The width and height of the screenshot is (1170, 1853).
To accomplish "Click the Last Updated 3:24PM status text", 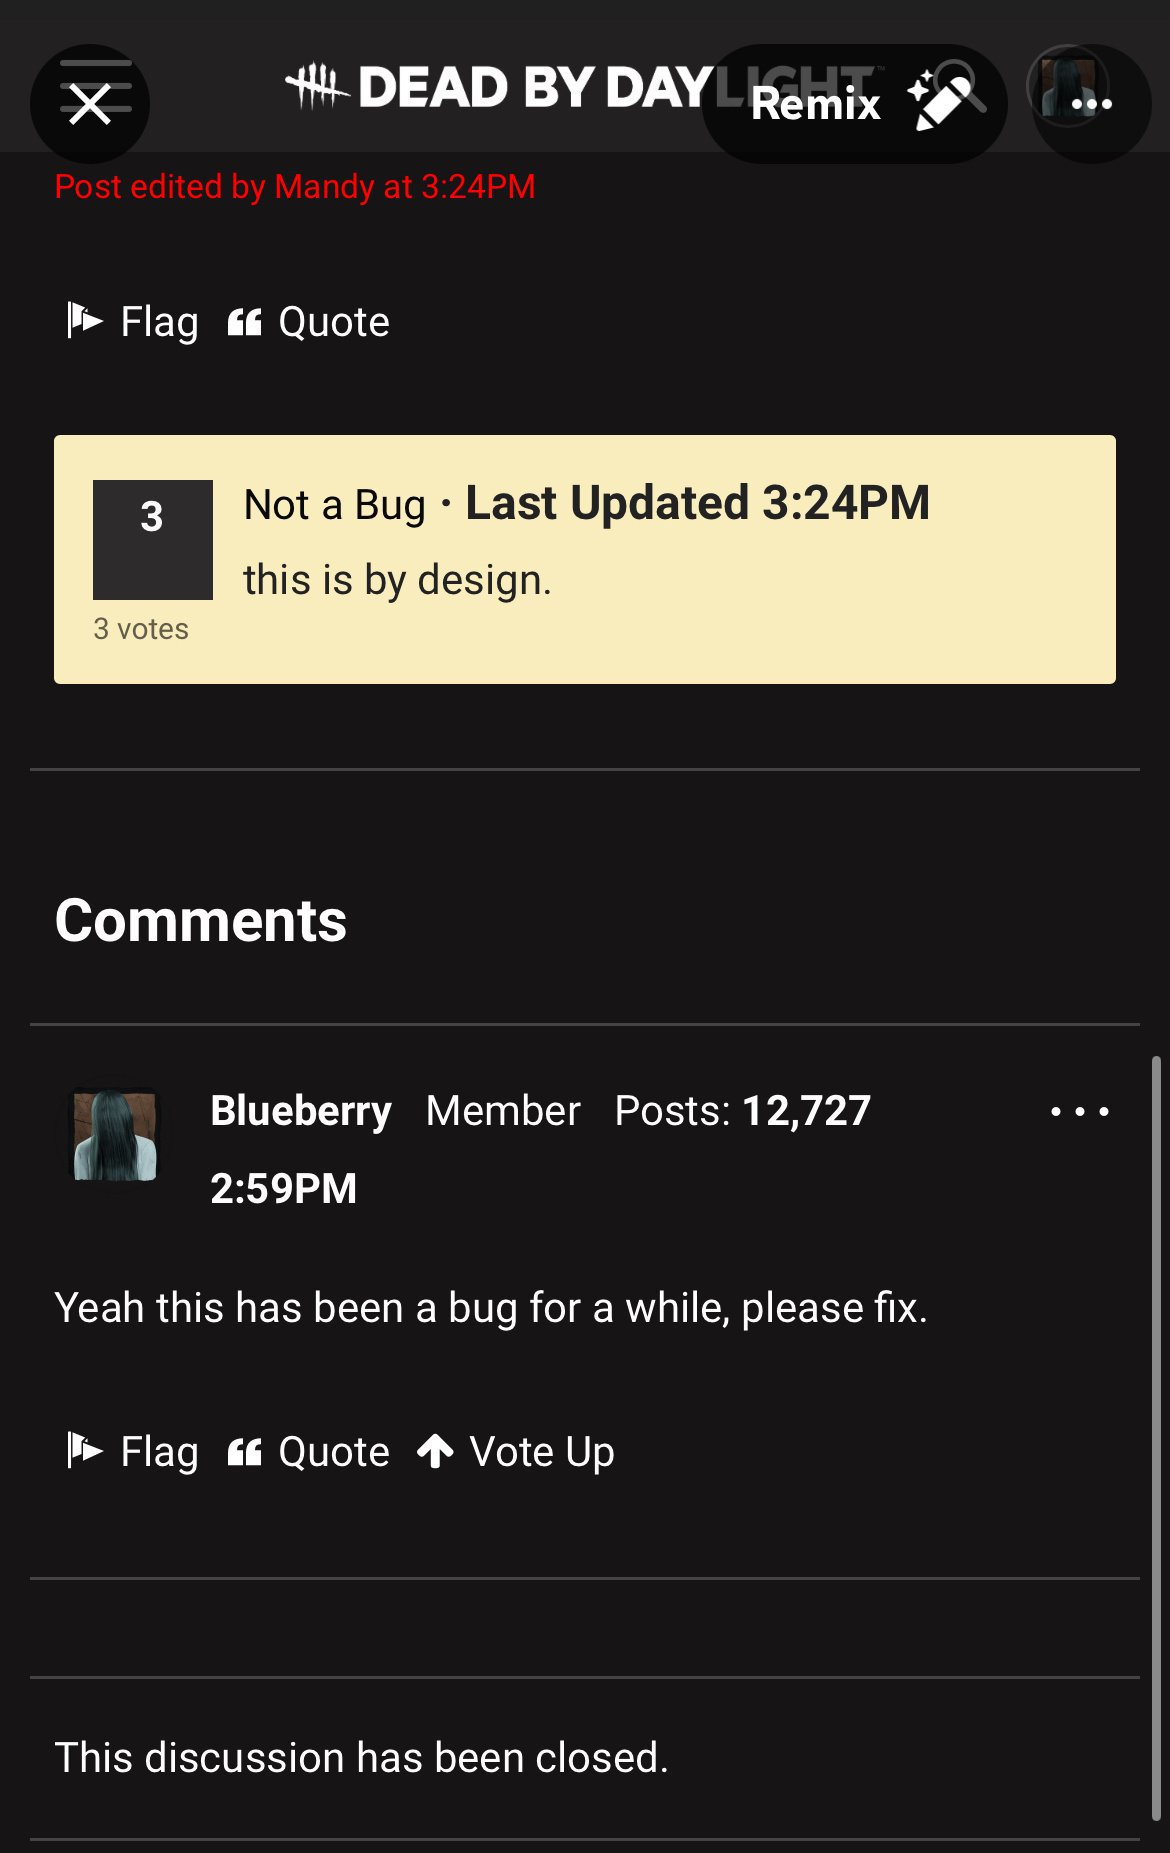I will (697, 503).
